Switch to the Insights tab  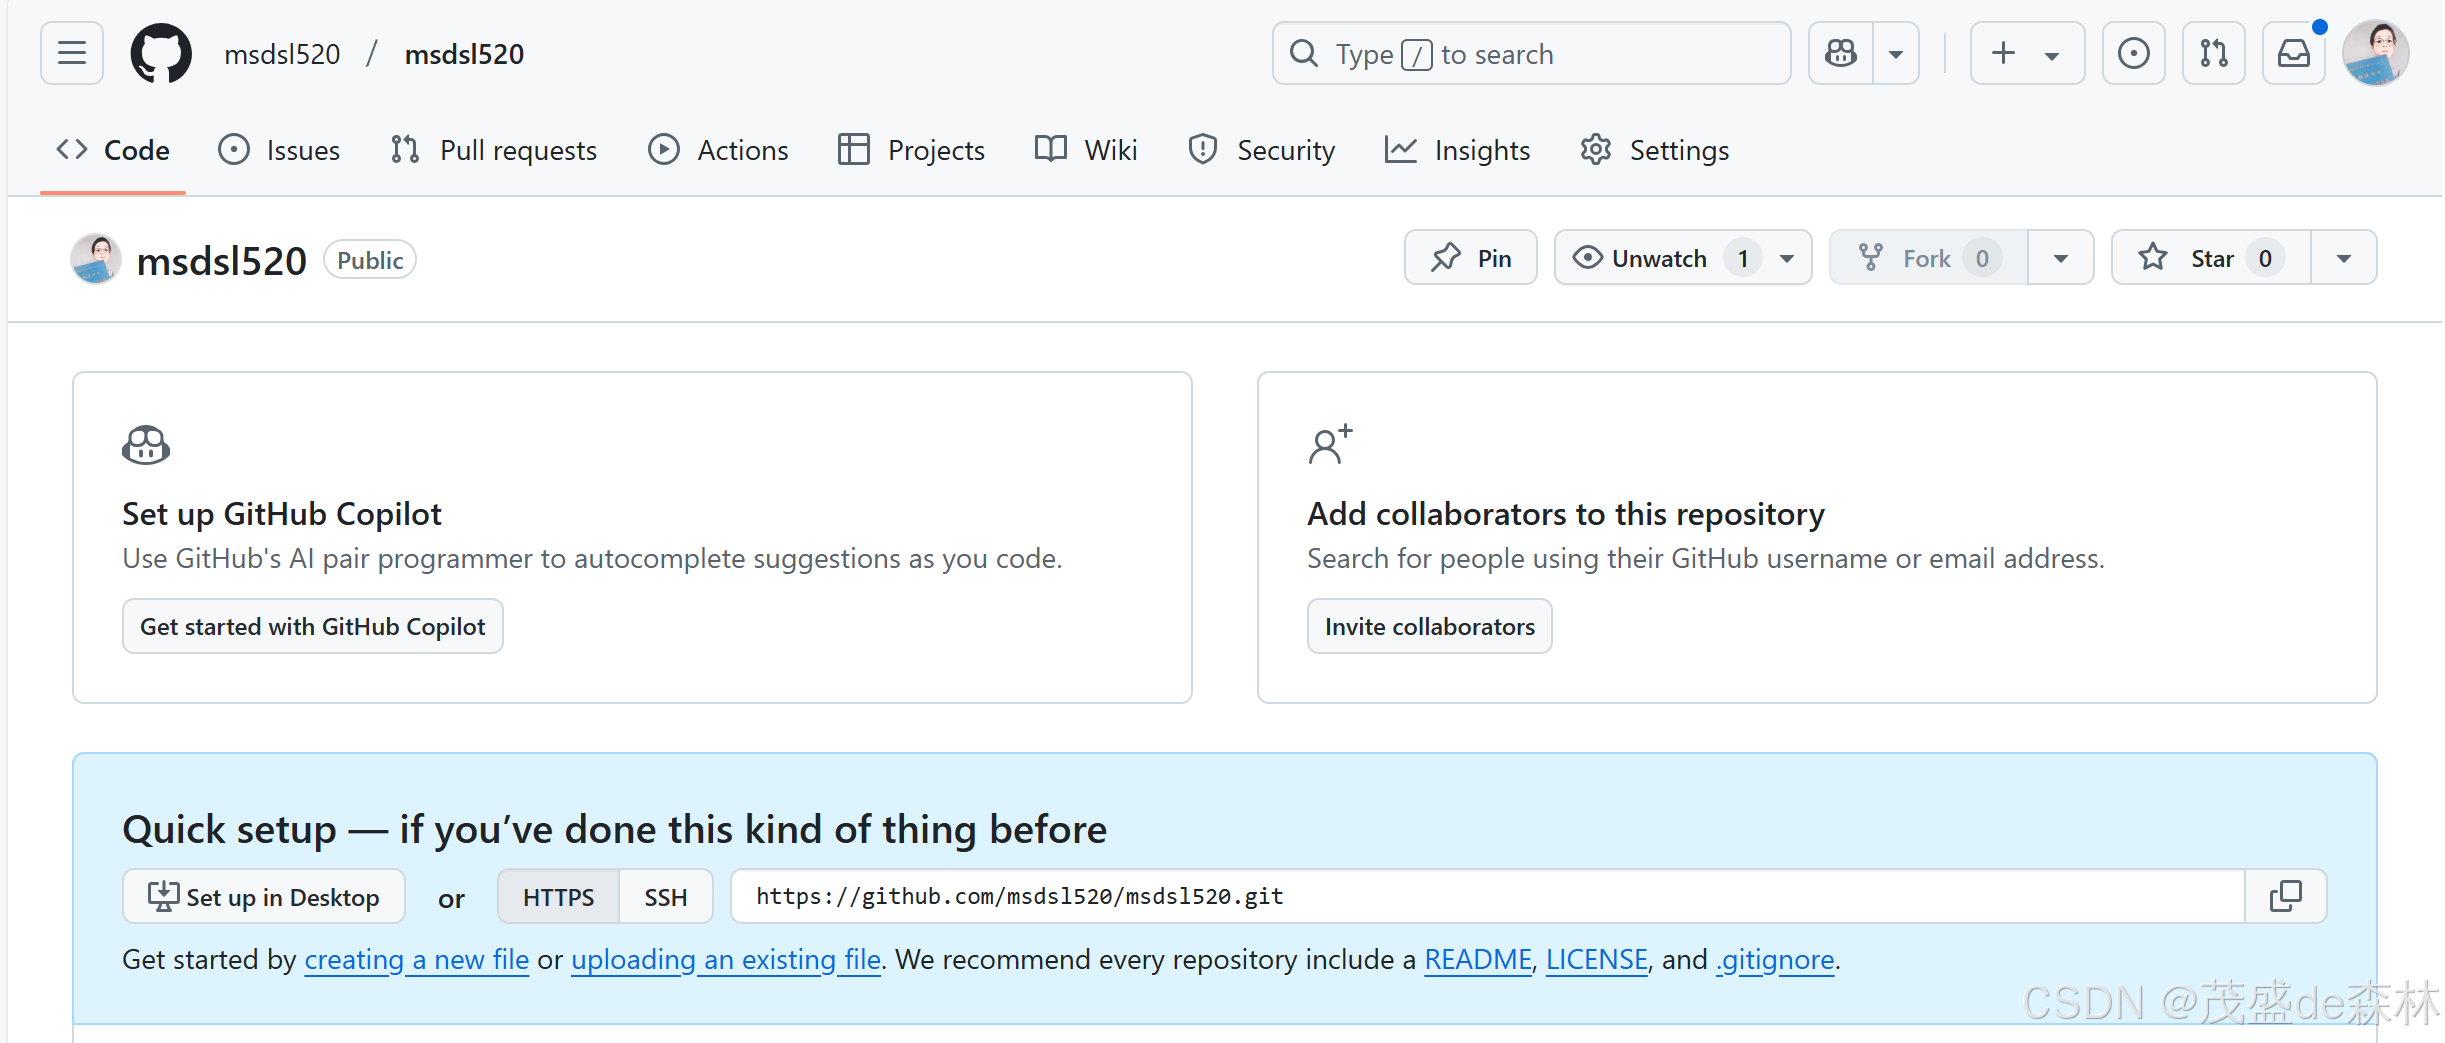(x=1457, y=150)
